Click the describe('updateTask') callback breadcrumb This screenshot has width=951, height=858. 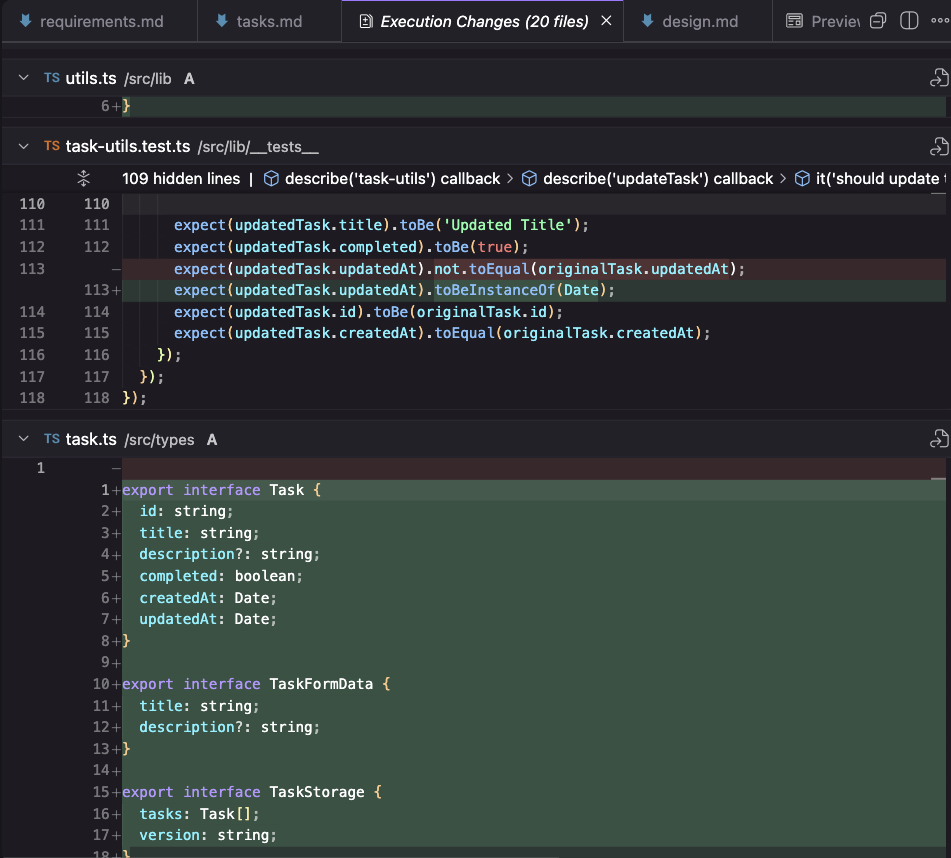coord(658,179)
